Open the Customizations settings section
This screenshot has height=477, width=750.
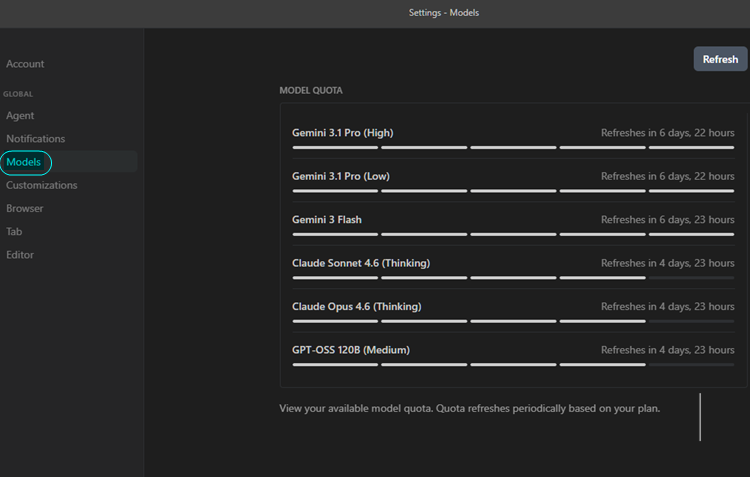click(41, 185)
